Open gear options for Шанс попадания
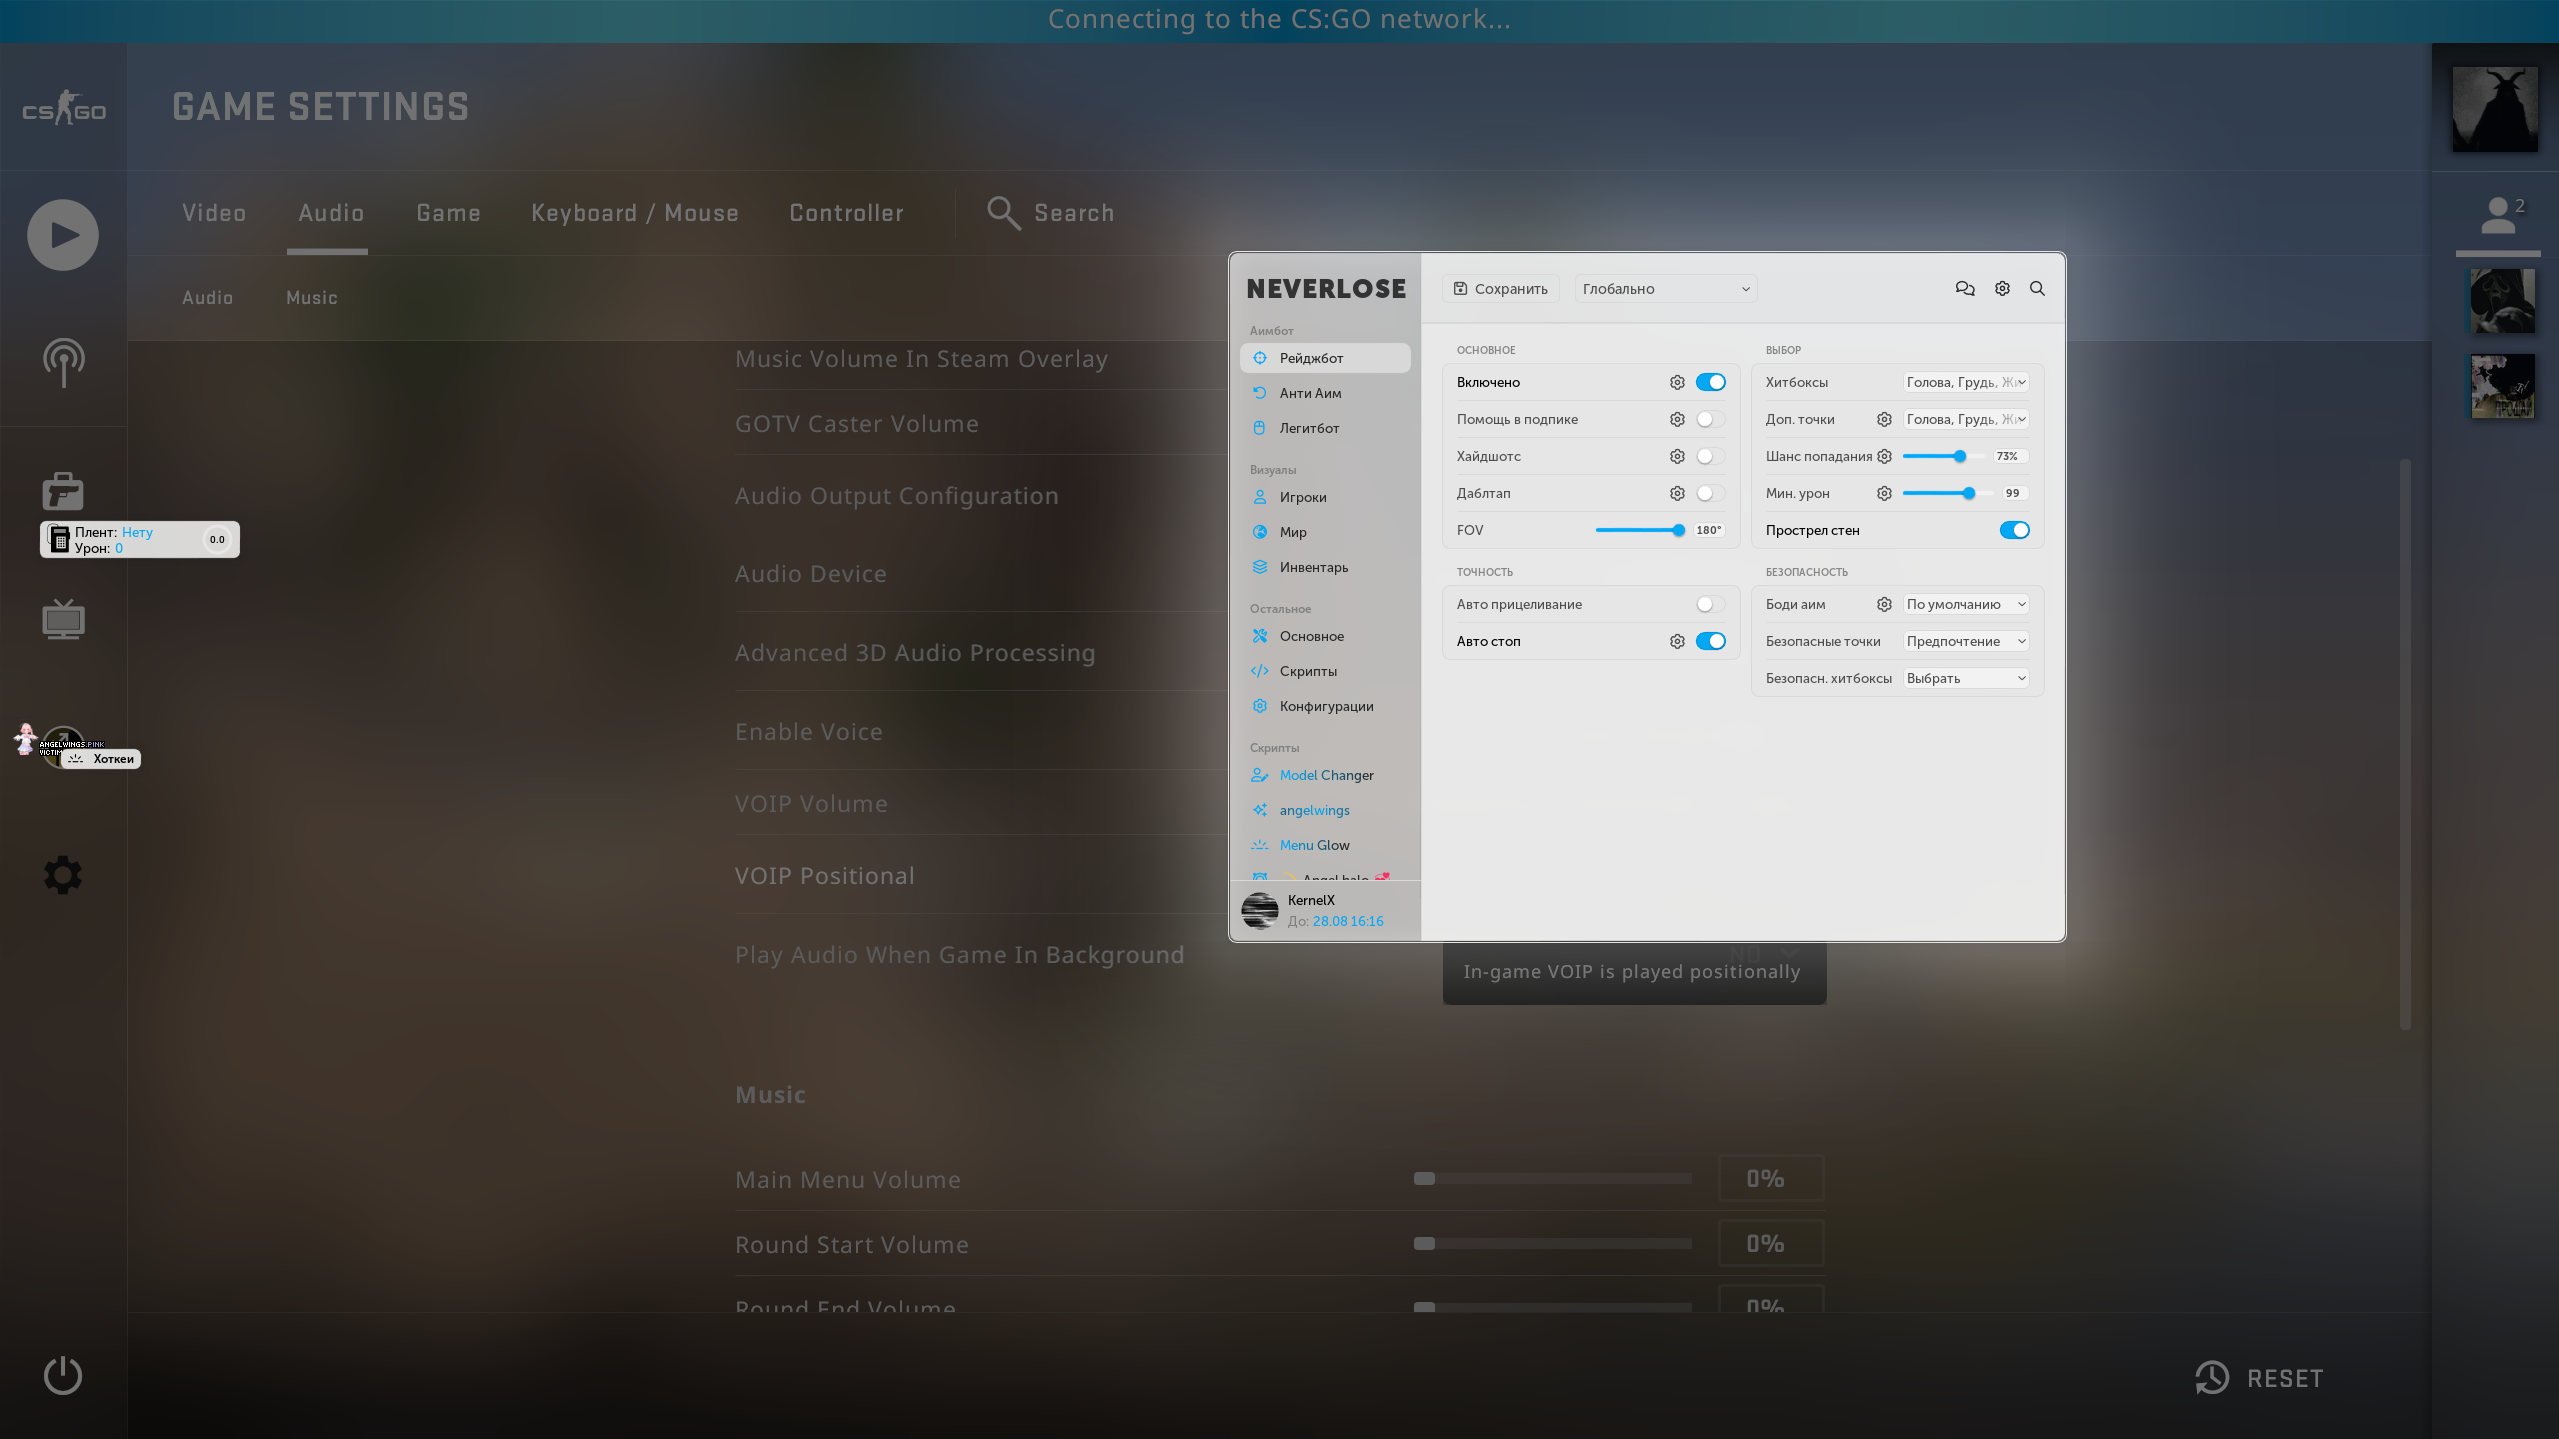Viewport: 2559px width, 1439px height. 1884,456
